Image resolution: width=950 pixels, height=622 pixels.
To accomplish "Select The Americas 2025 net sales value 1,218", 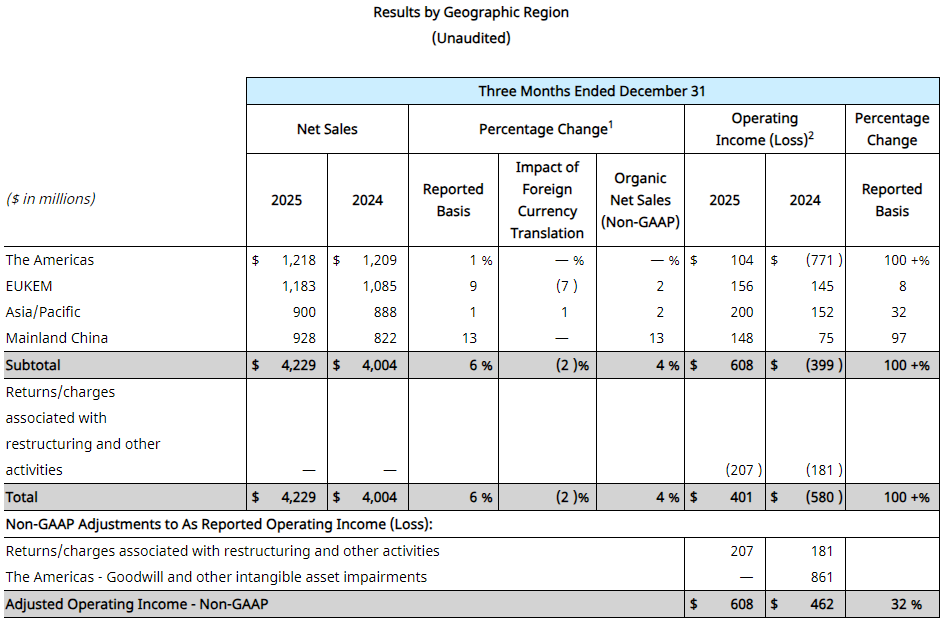I will [x=298, y=260].
